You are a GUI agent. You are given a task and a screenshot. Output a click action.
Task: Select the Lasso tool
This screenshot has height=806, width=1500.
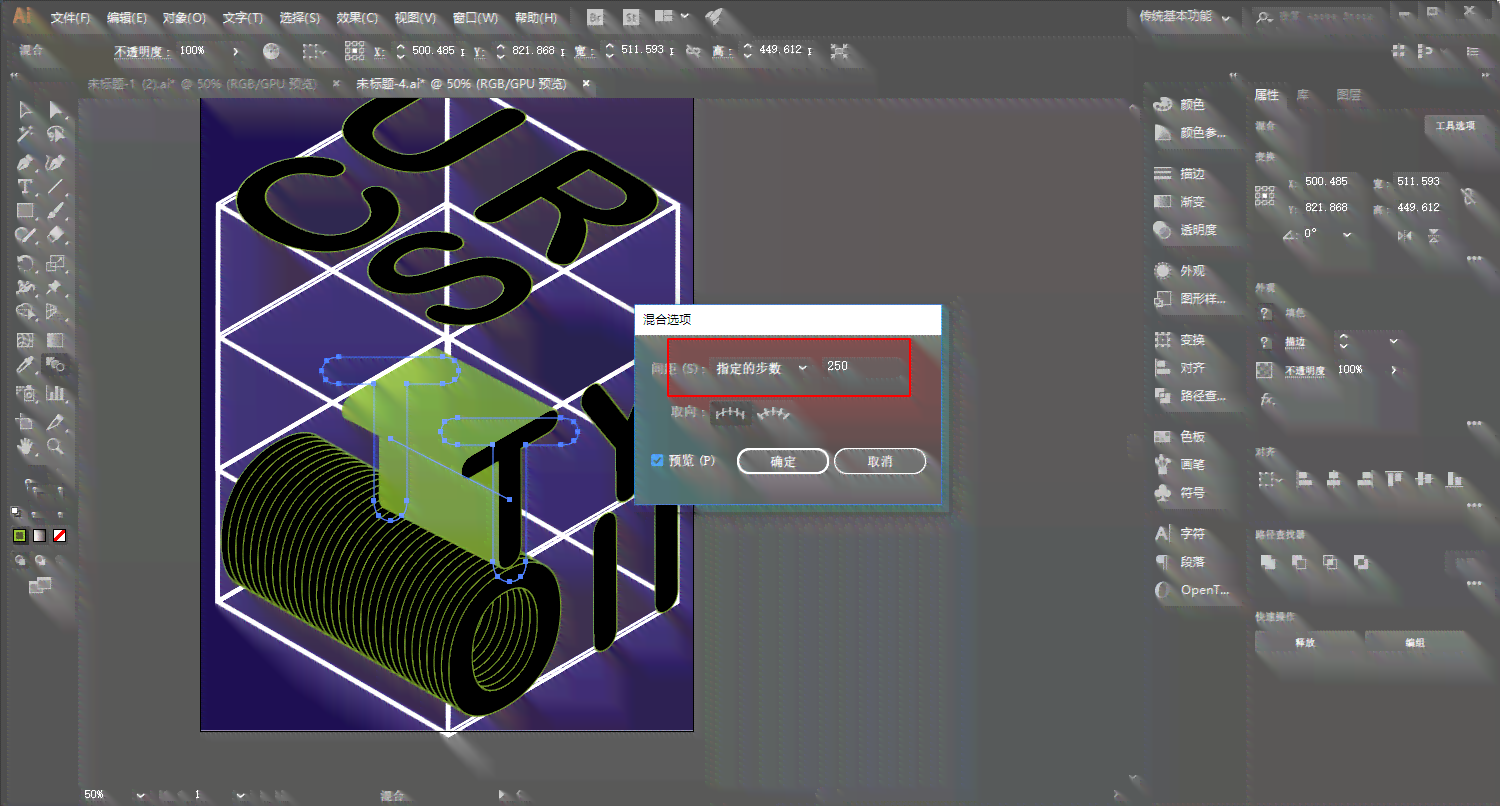[x=57, y=135]
